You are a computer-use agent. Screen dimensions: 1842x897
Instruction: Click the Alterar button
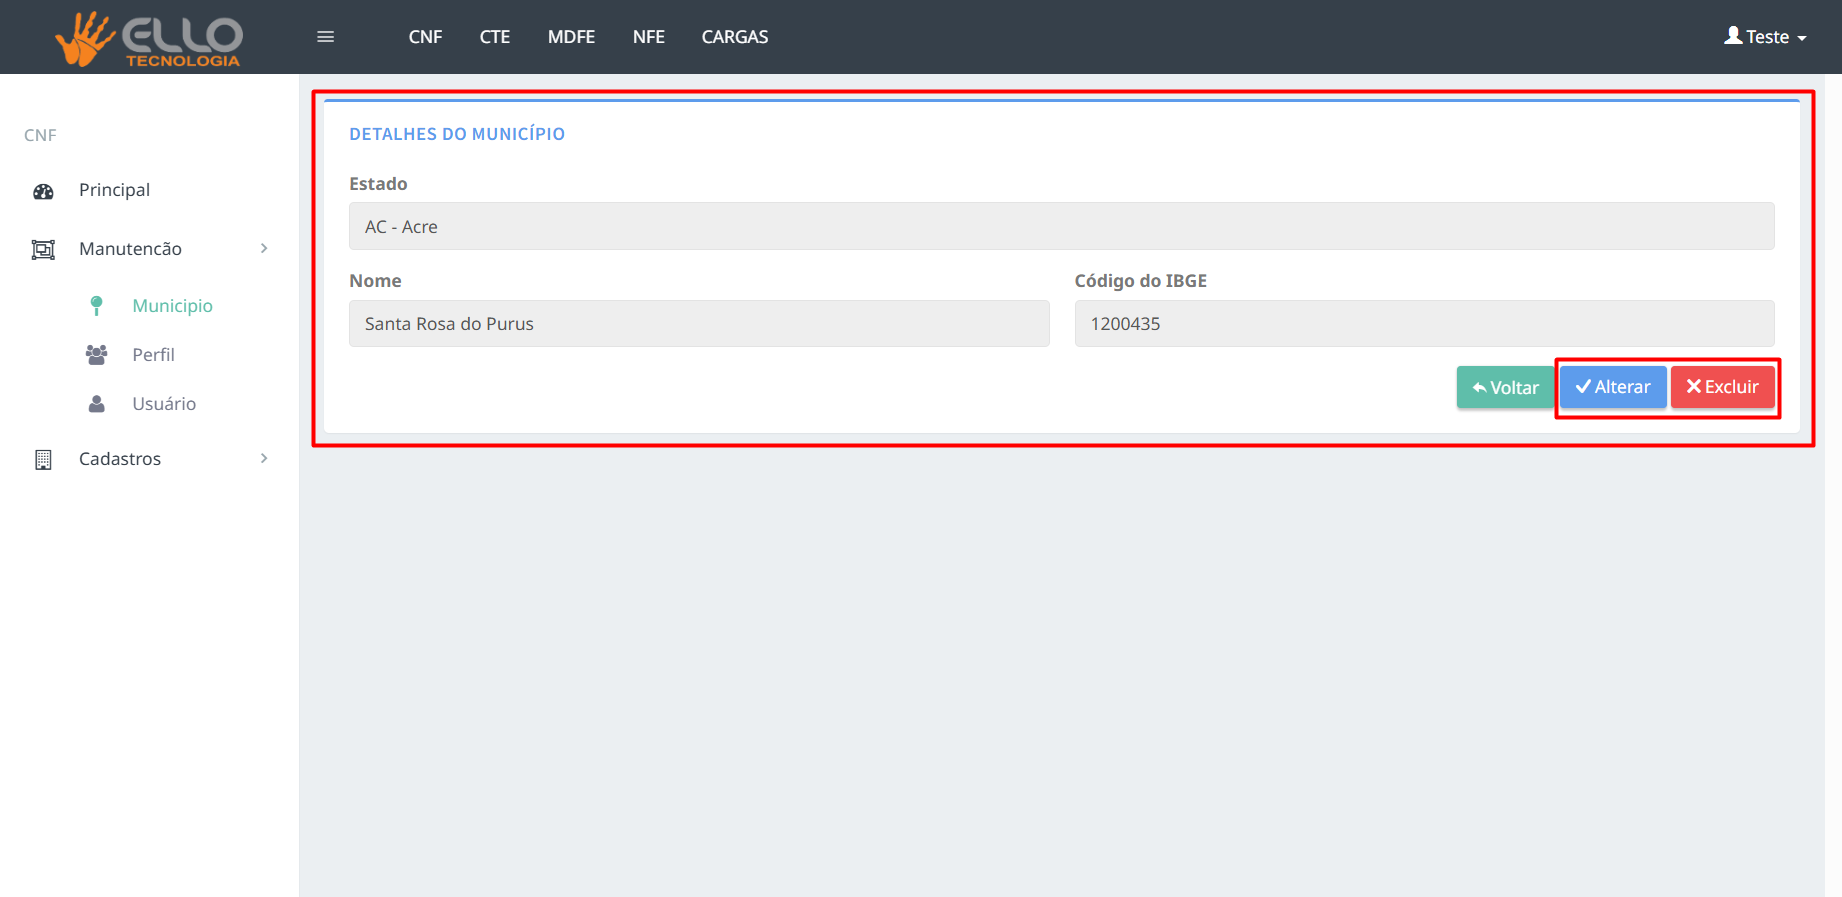[x=1612, y=387]
